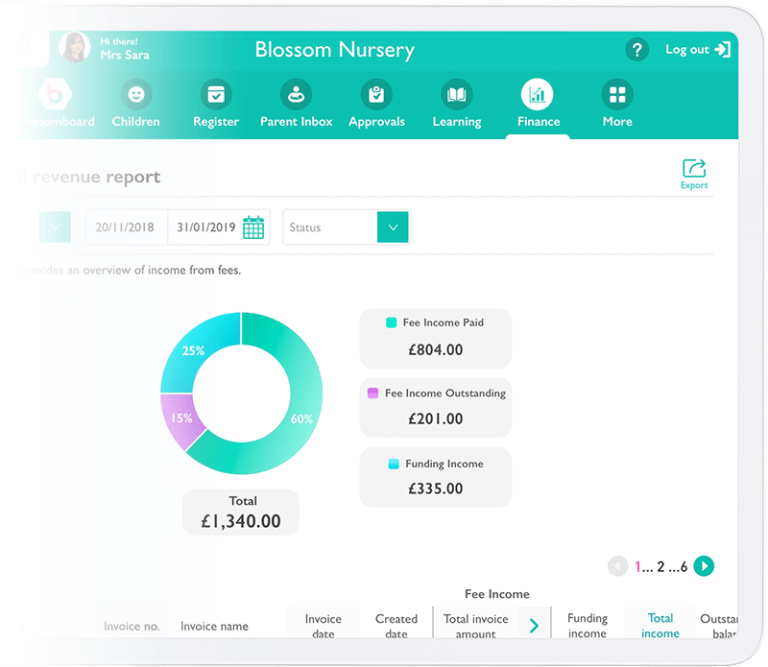Open the Learning book icon
This screenshot has width=768, height=667.
click(456, 95)
